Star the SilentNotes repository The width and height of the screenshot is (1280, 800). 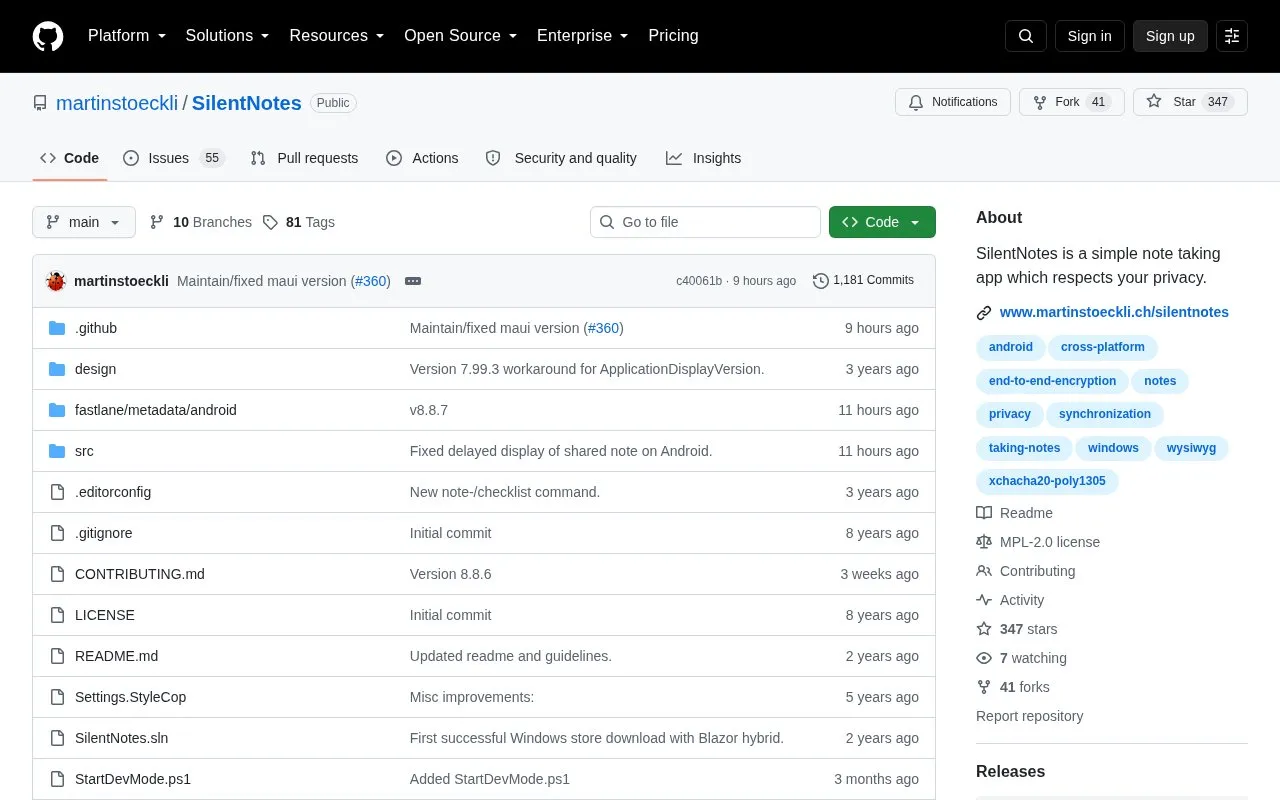click(1190, 102)
